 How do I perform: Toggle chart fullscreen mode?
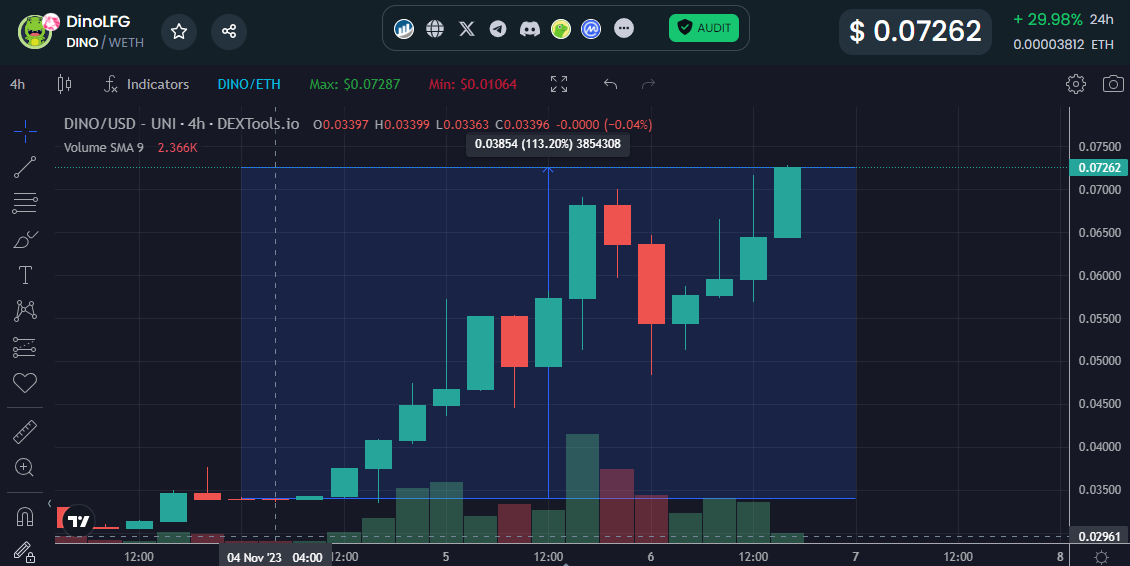coord(559,84)
